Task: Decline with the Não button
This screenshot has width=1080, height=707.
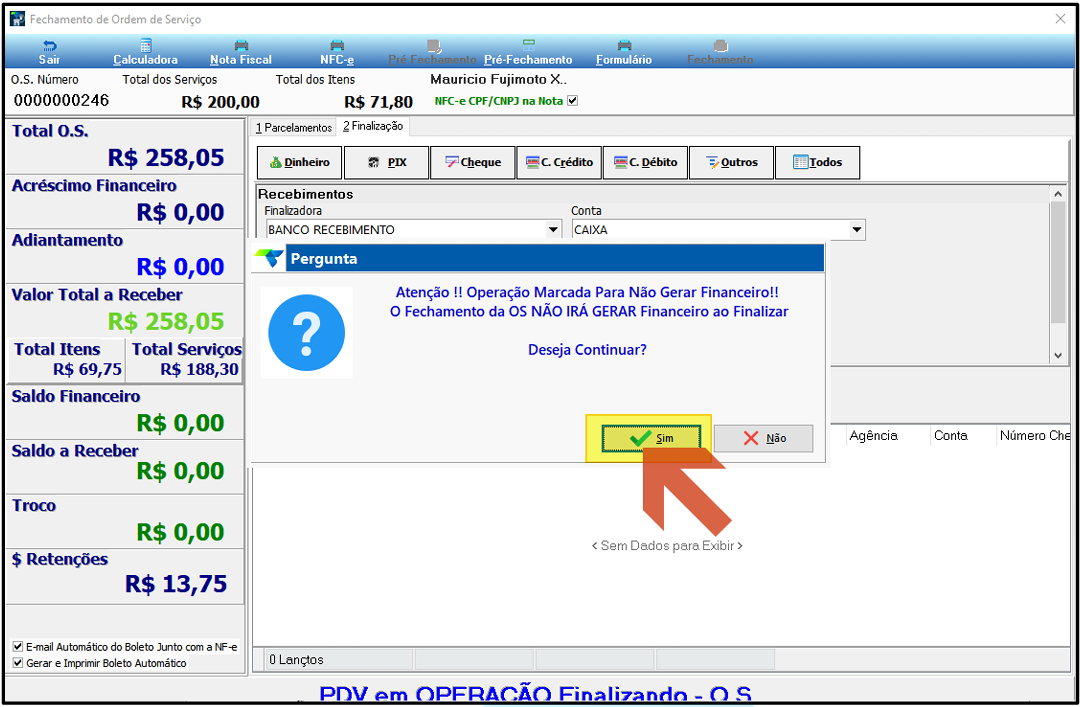Action: (x=763, y=438)
